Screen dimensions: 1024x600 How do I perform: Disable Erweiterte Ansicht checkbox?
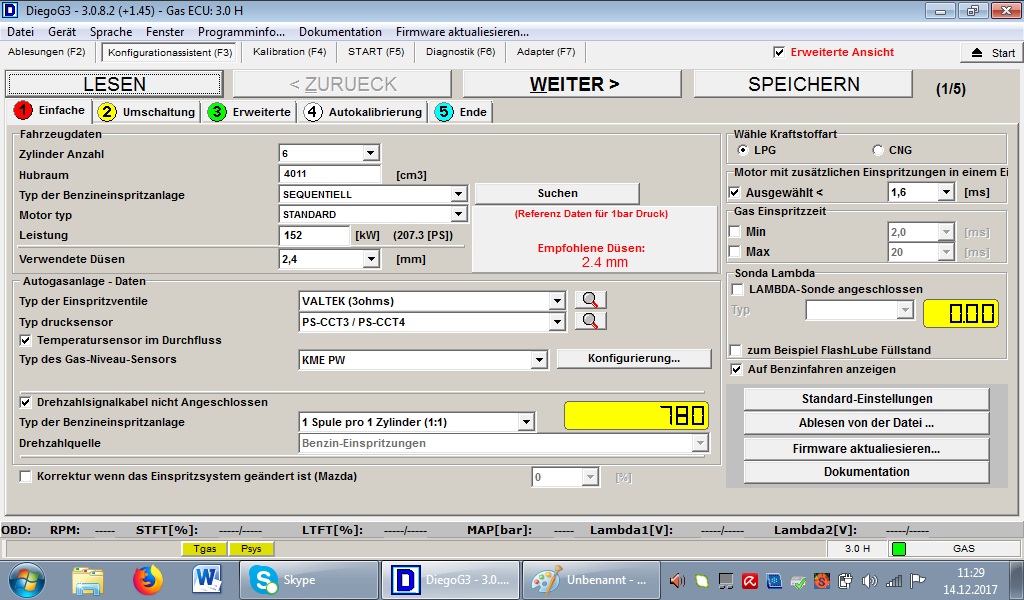779,52
